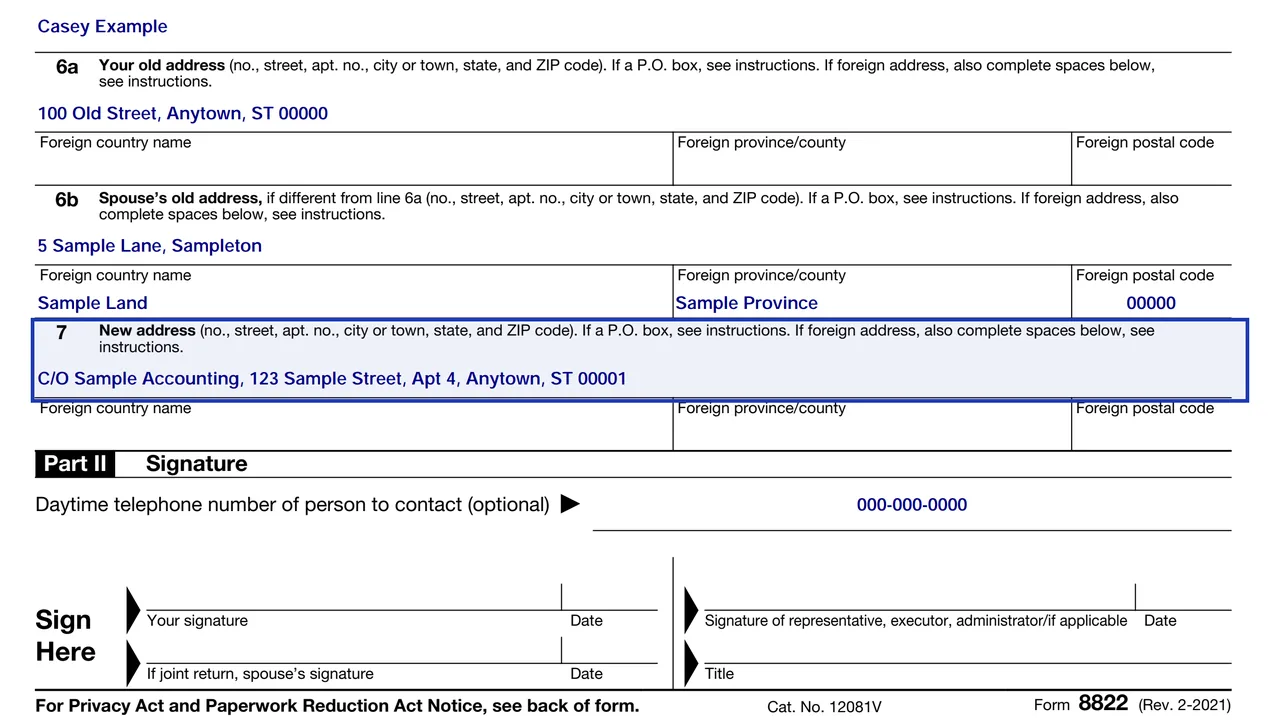The width and height of the screenshot is (1280, 720).
Task: Click the arrow after daytime telephone label
Action: [x=570, y=504]
